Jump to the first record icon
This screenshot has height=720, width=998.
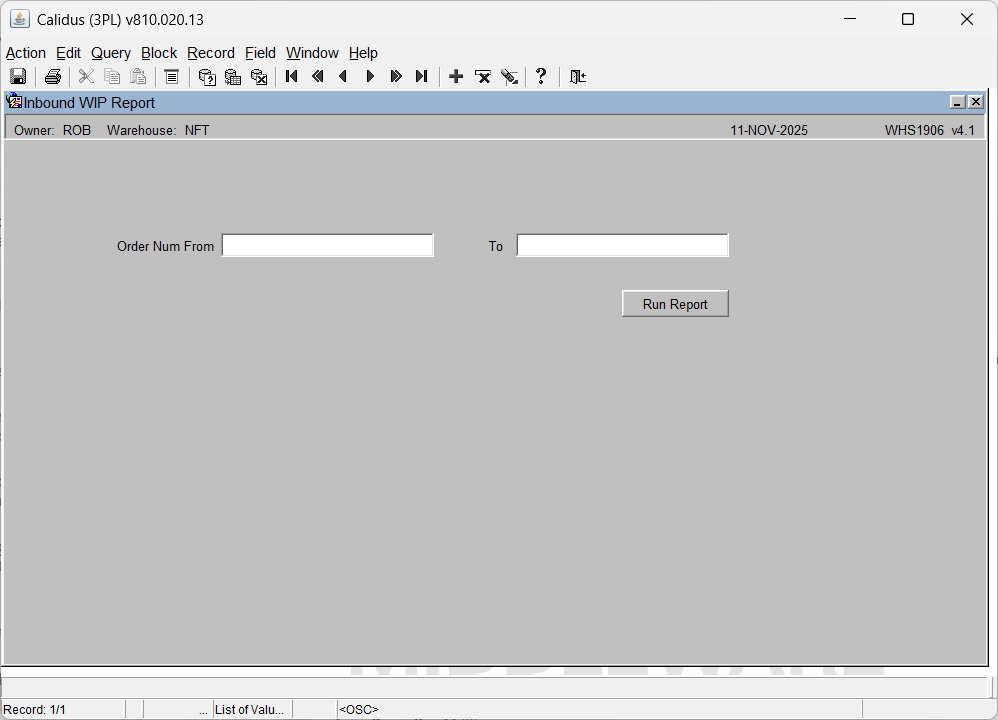click(x=292, y=77)
